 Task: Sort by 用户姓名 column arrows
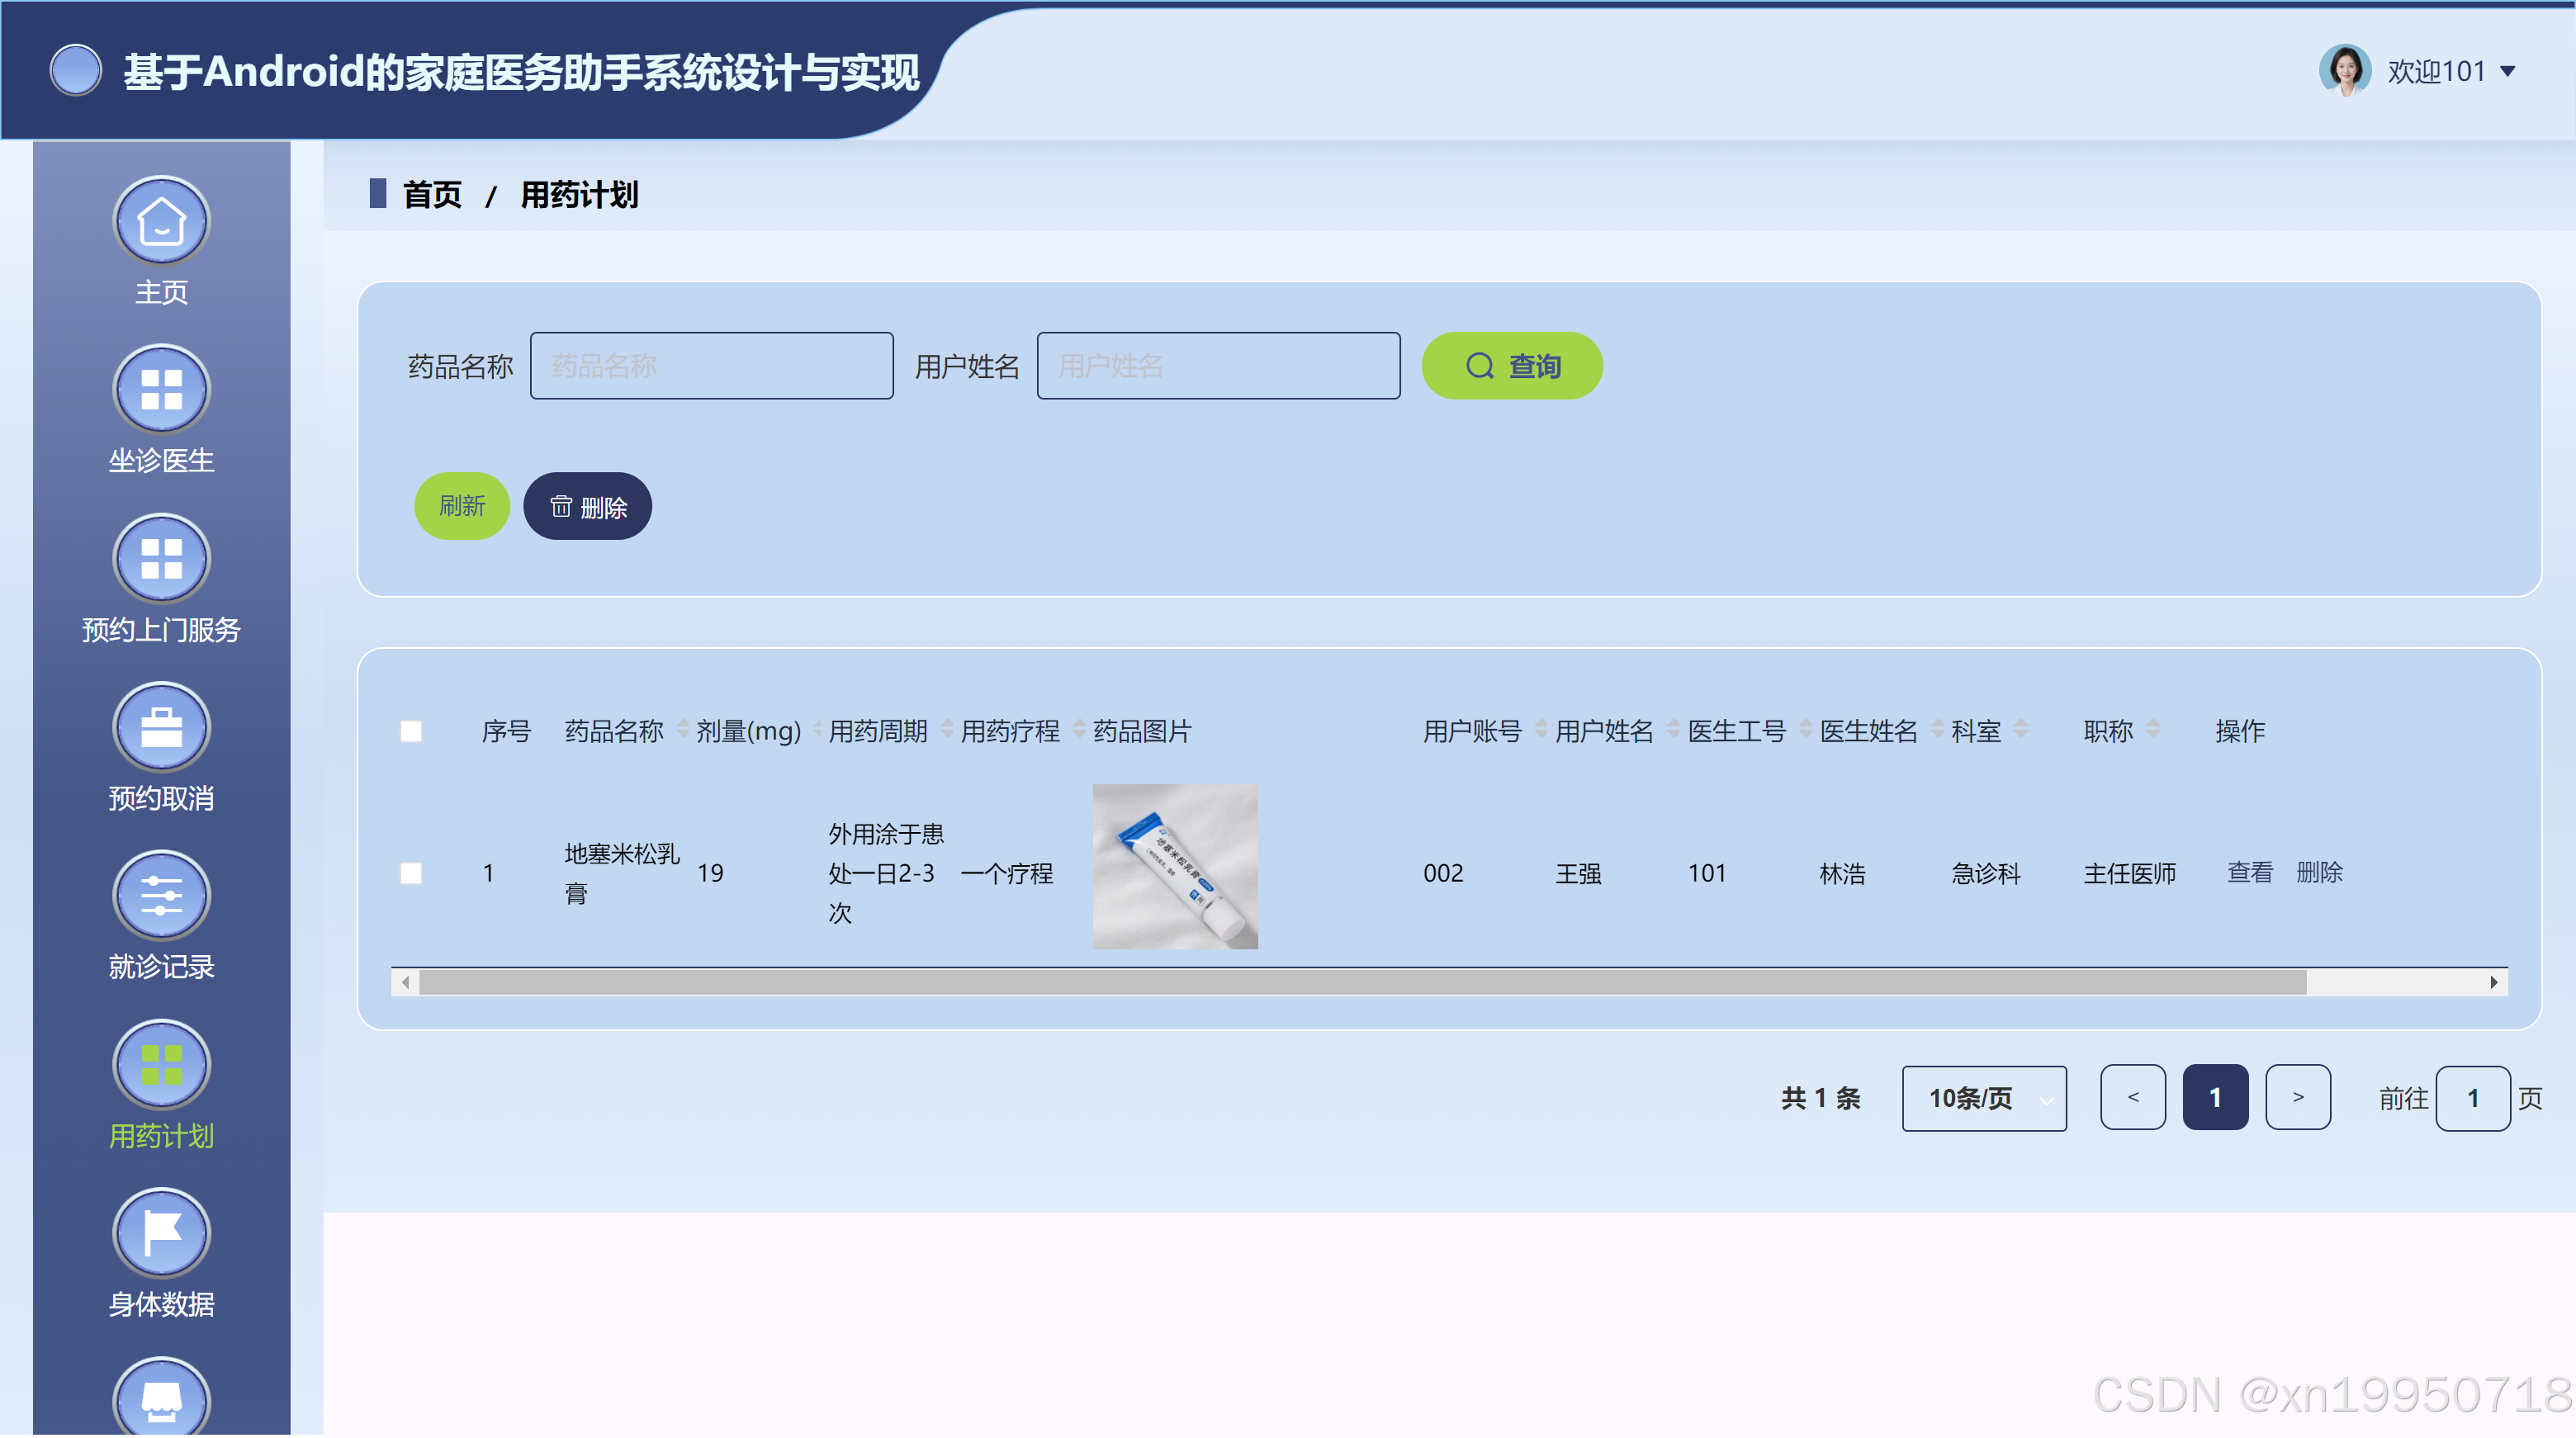coord(1672,730)
